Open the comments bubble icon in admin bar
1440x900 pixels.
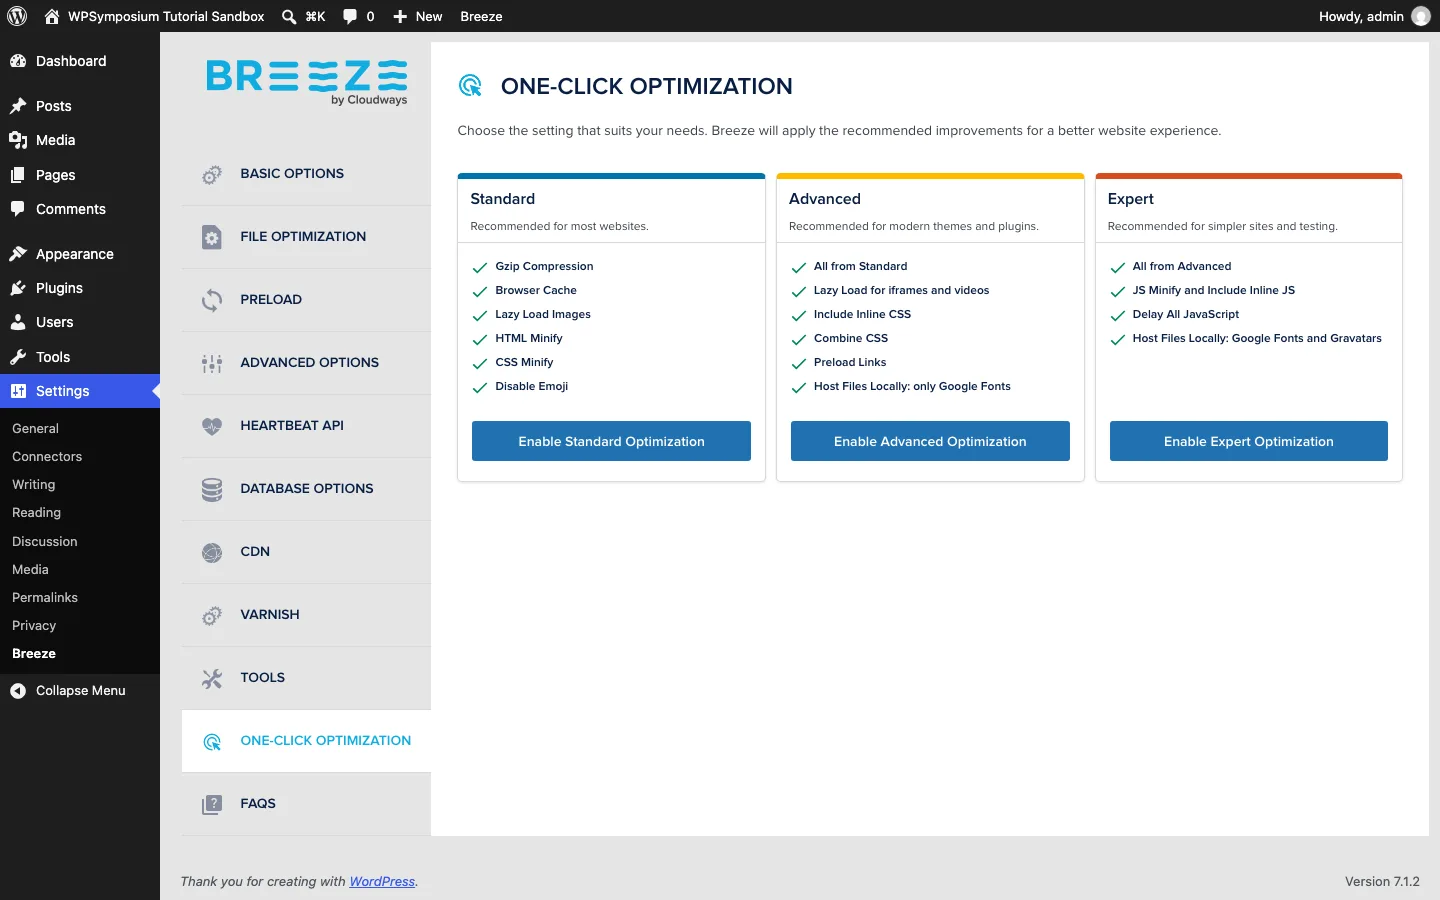[x=350, y=16]
